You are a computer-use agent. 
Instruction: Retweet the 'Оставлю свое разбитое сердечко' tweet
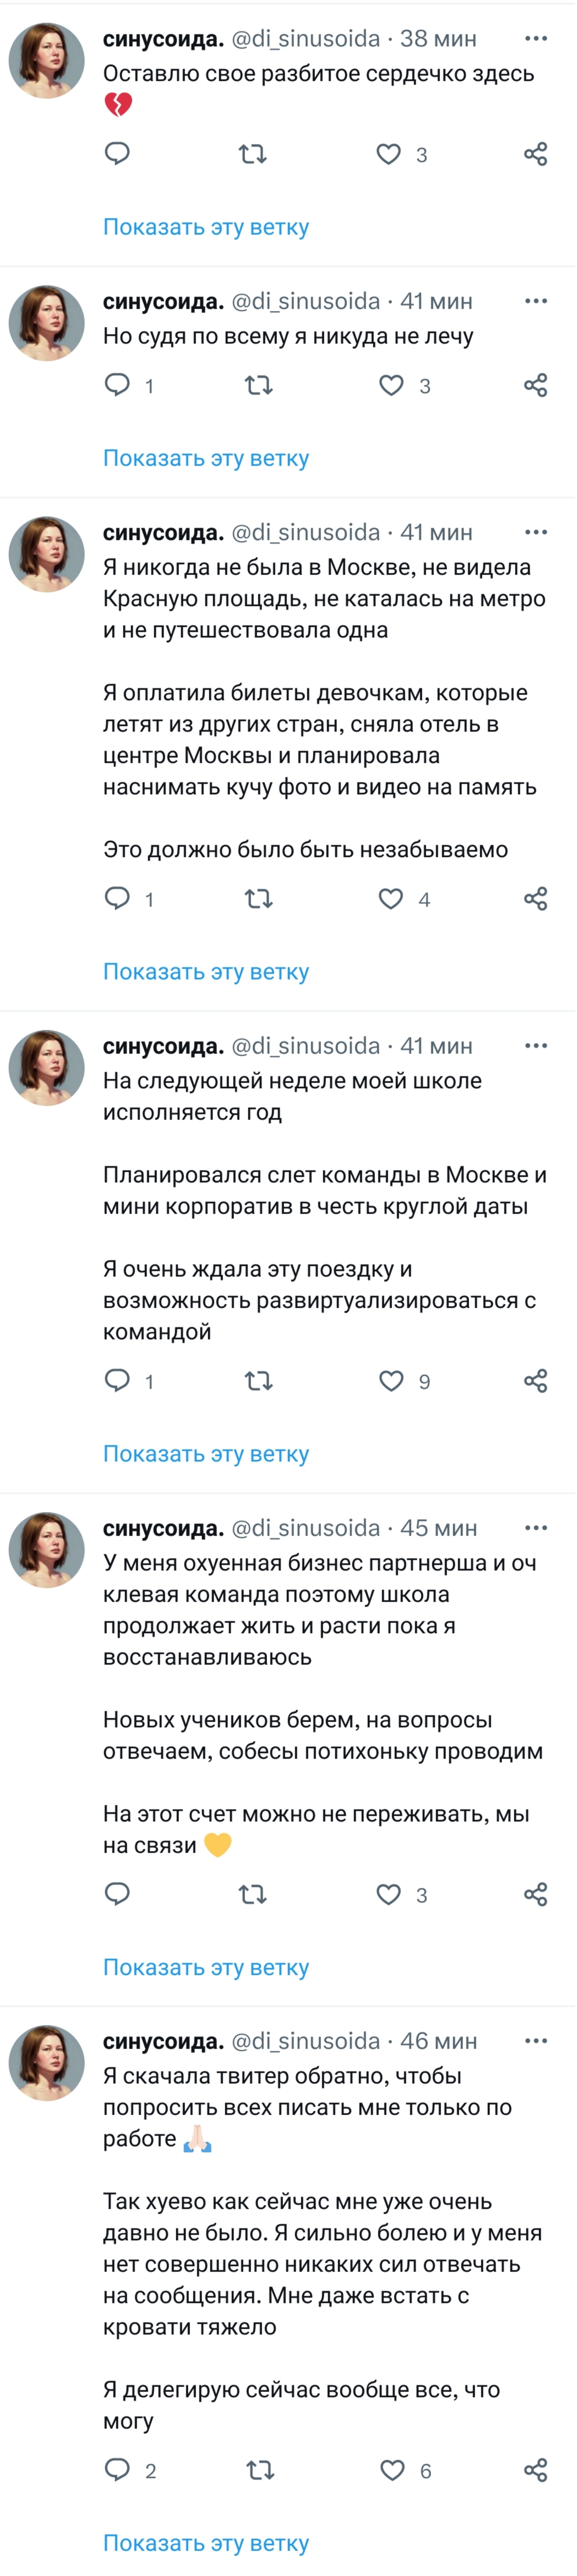[x=253, y=154]
